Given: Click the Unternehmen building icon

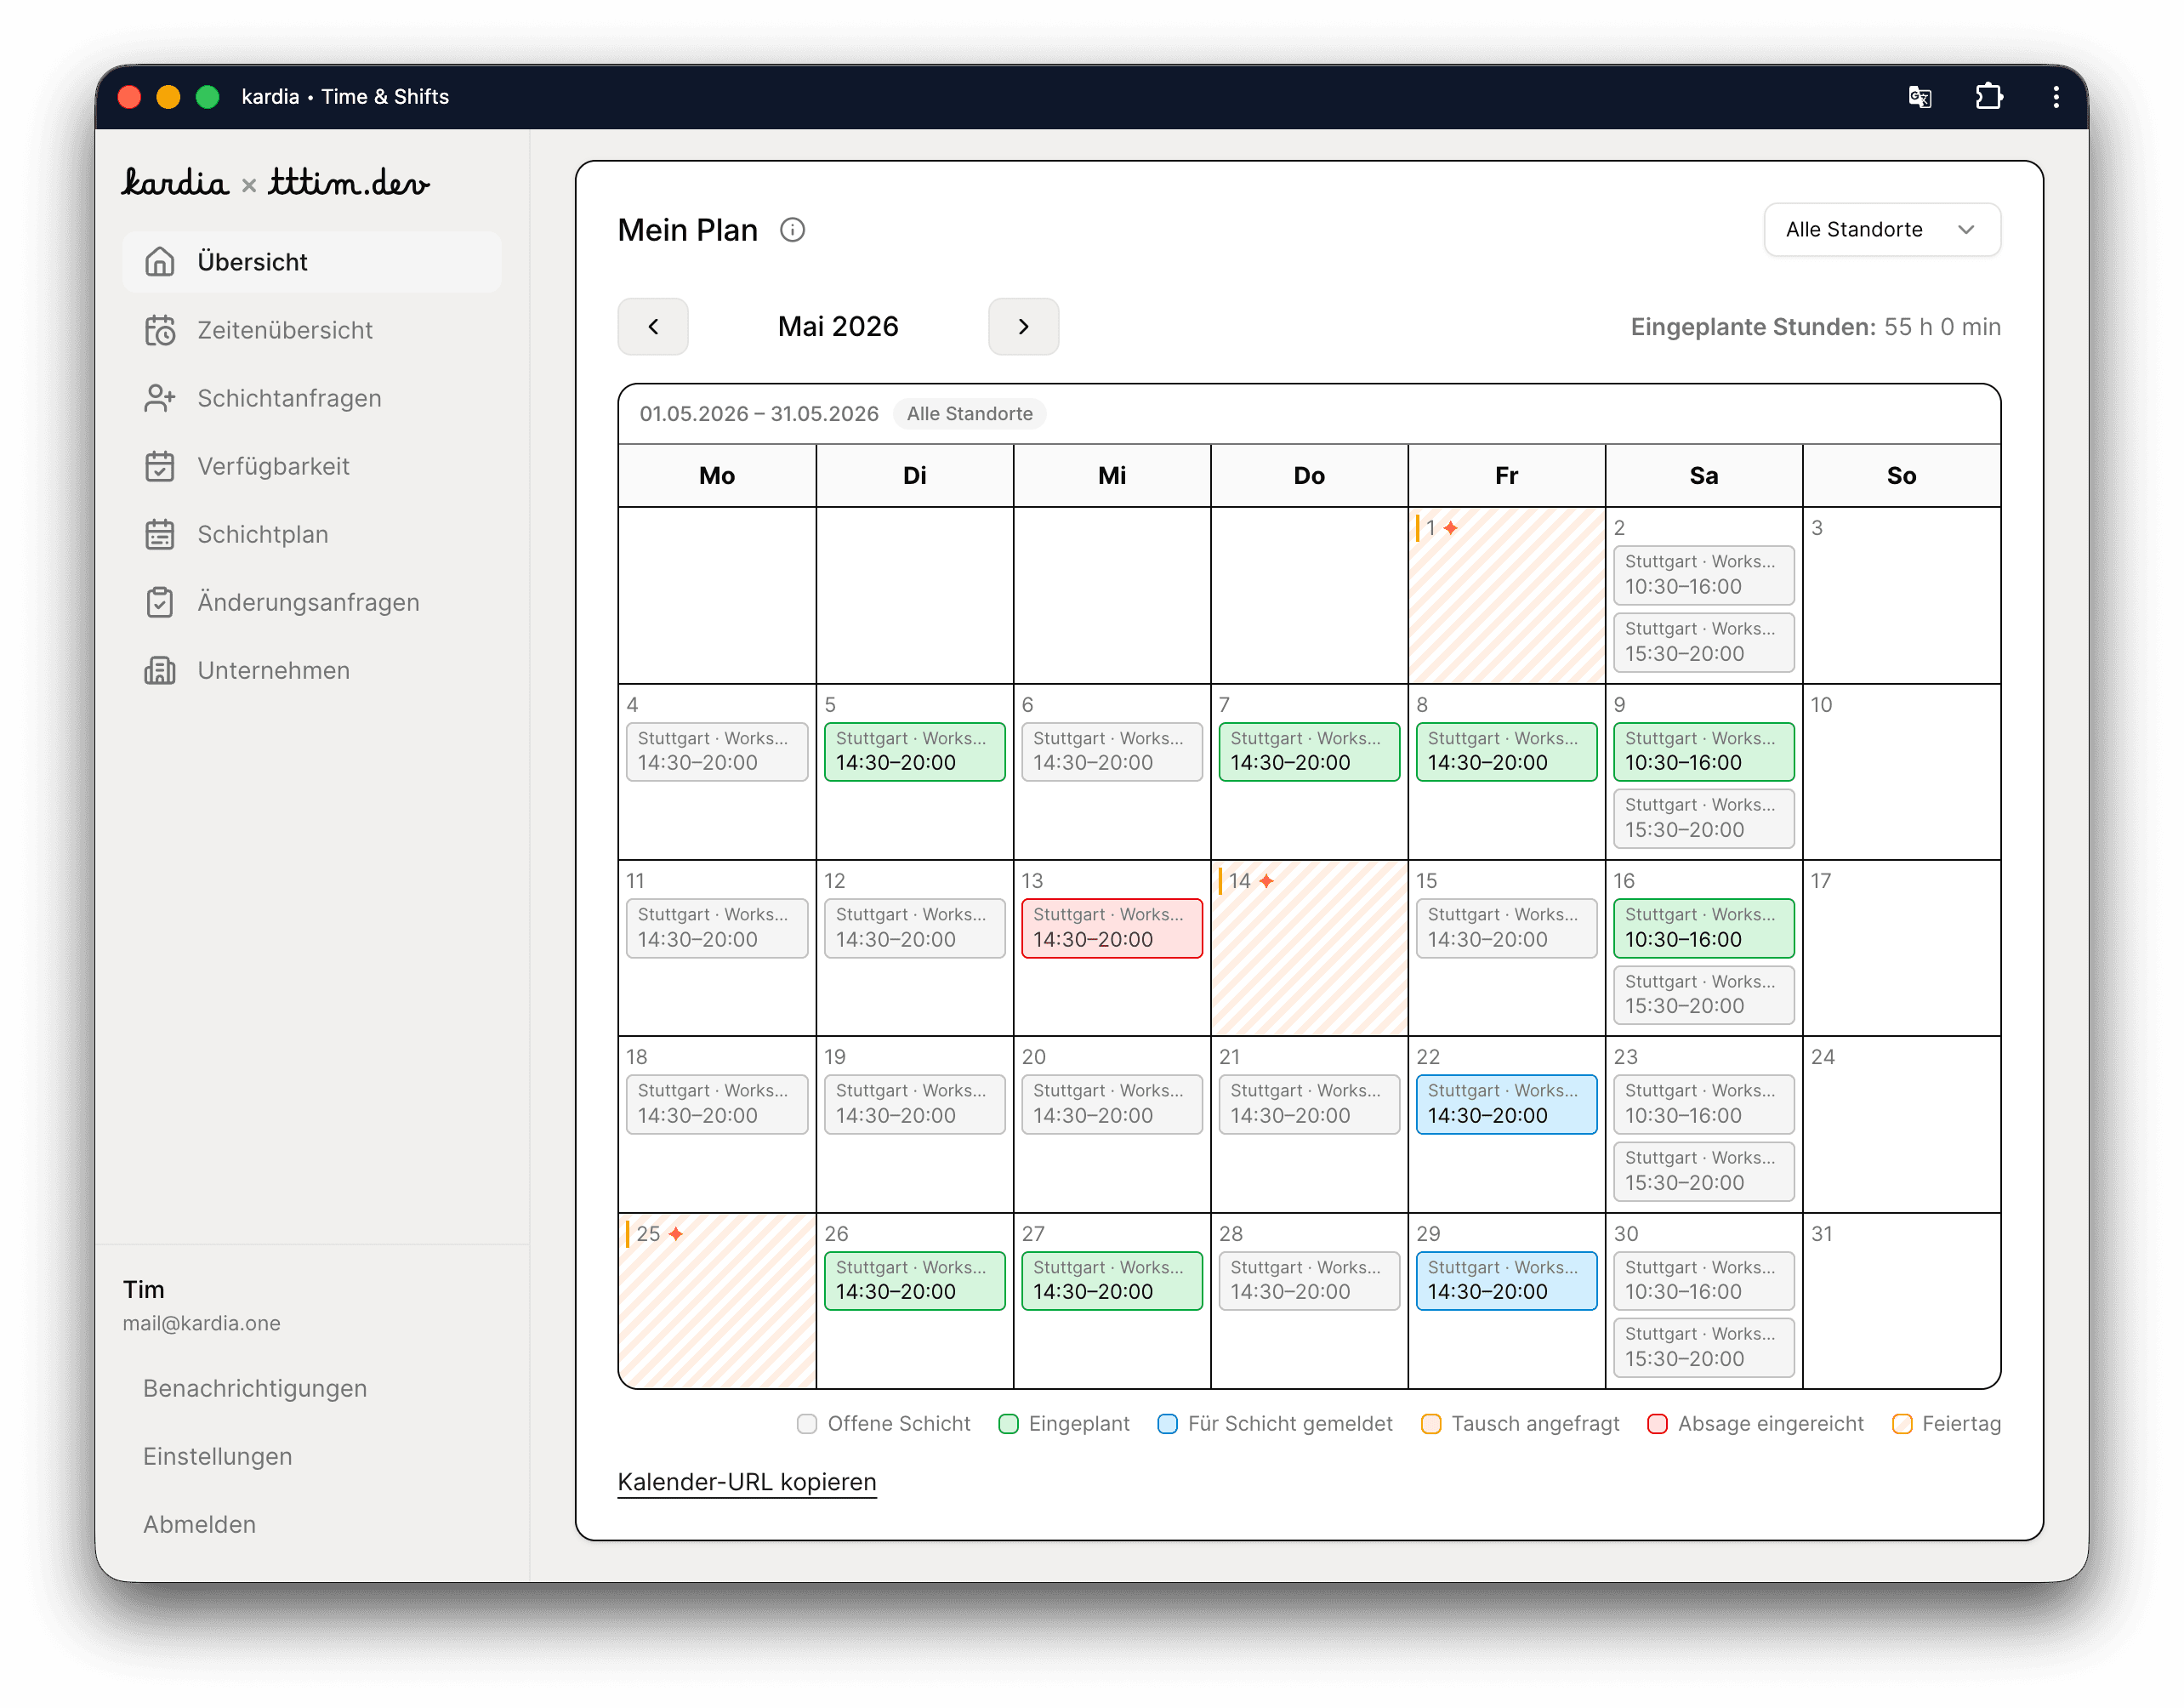Looking at the screenshot, I should tap(160, 670).
